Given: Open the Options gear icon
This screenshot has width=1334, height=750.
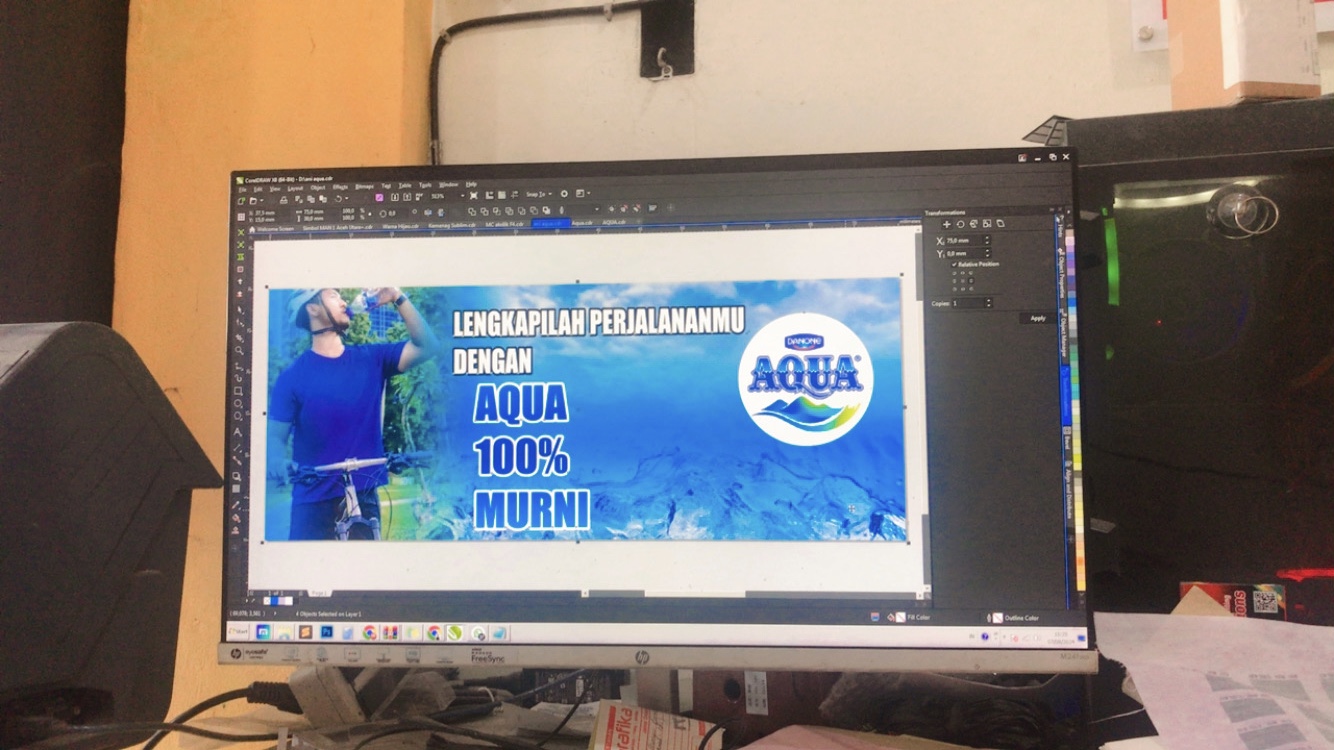Looking at the screenshot, I should [x=564, y=193].
